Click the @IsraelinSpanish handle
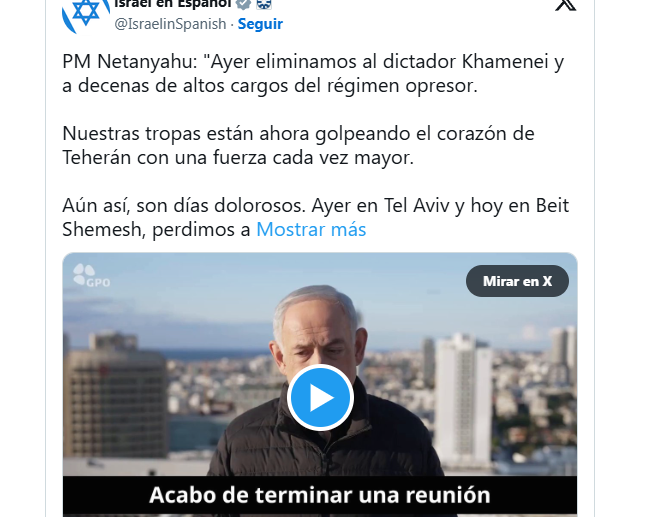 click(x=170, y=24)
